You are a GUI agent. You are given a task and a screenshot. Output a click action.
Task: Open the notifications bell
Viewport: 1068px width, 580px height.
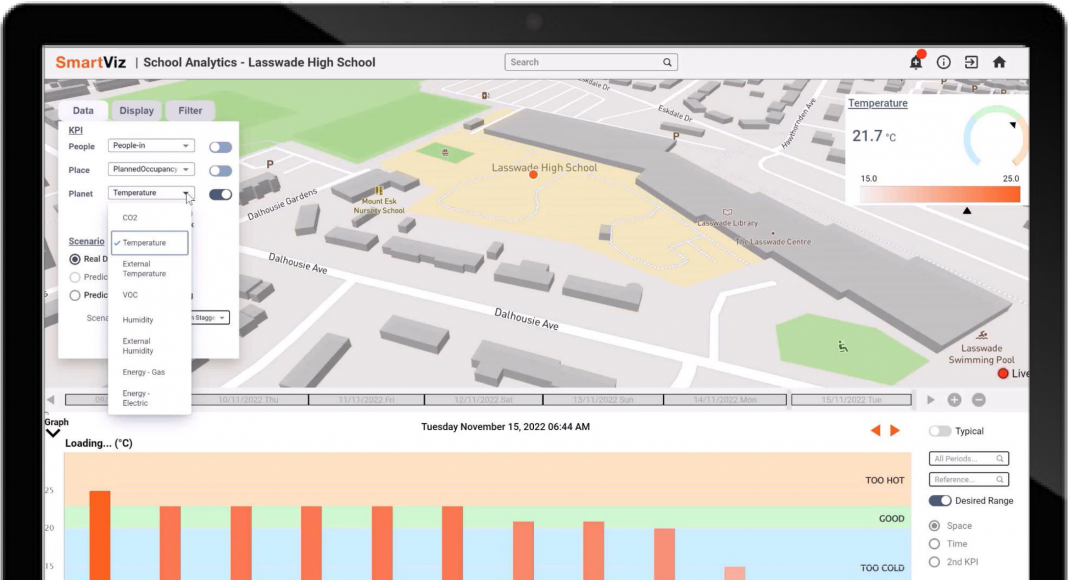tap(915, 62)
